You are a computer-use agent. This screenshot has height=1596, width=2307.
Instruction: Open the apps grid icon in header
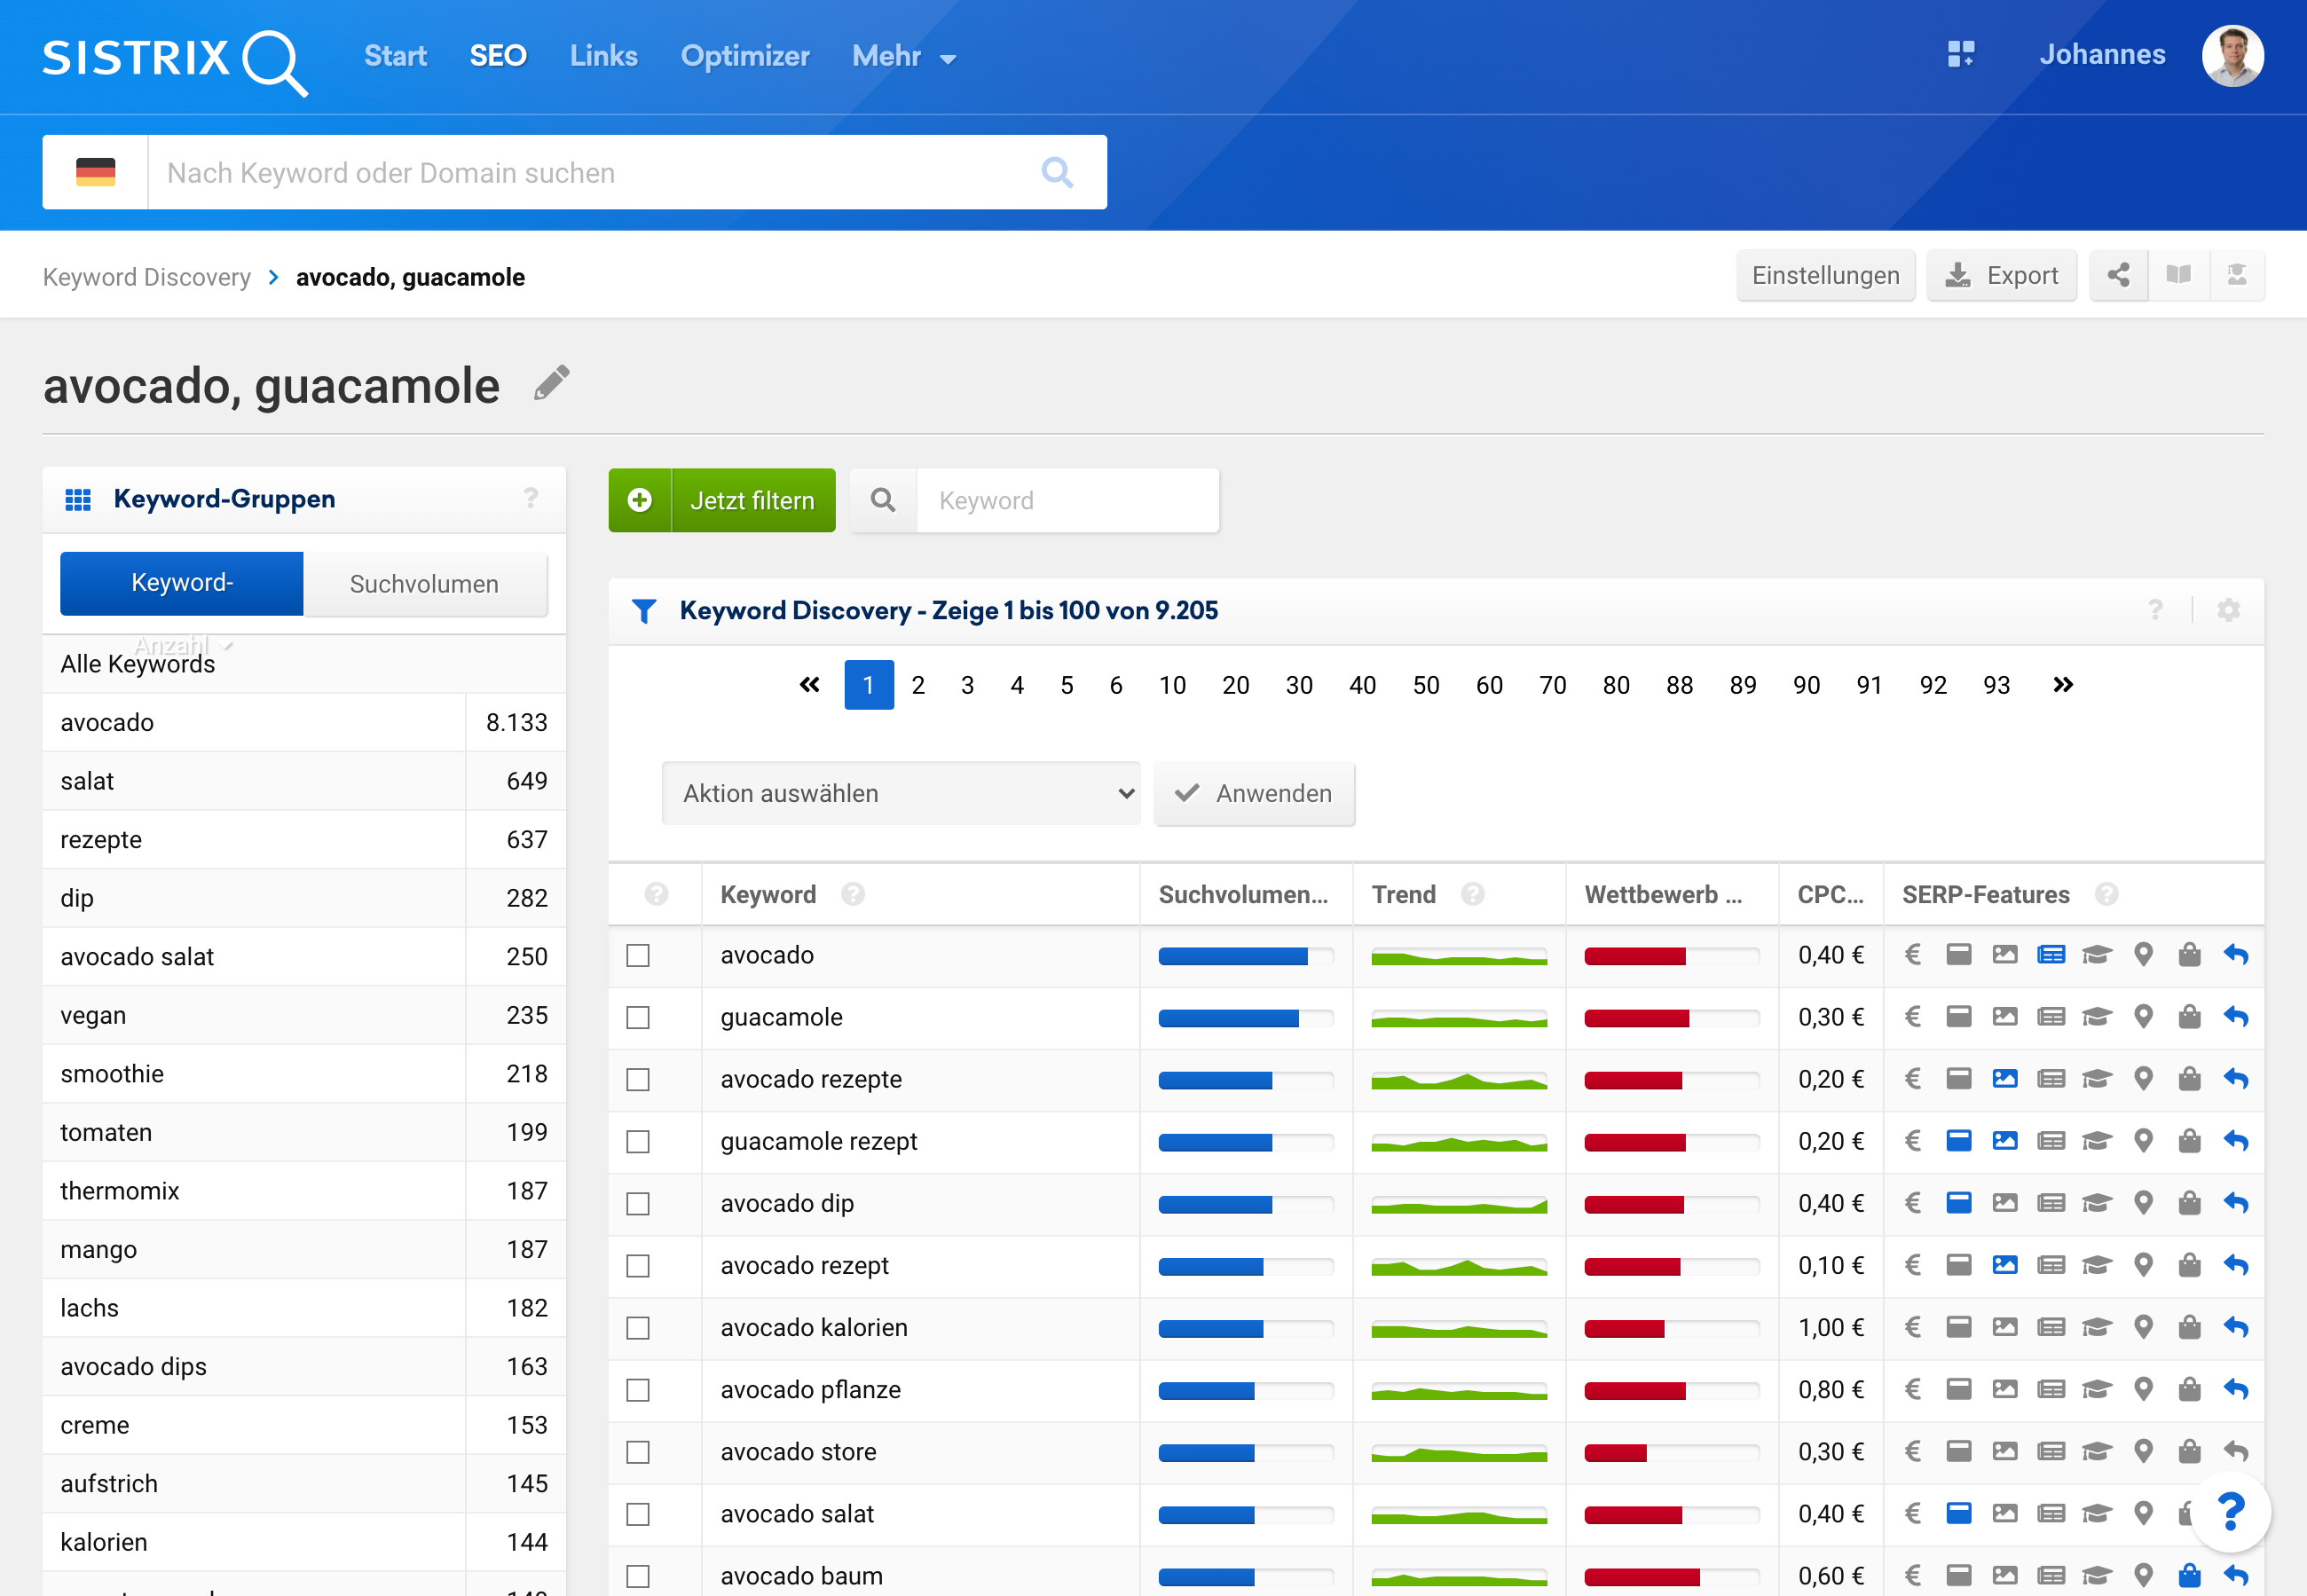click(1960, 54)
